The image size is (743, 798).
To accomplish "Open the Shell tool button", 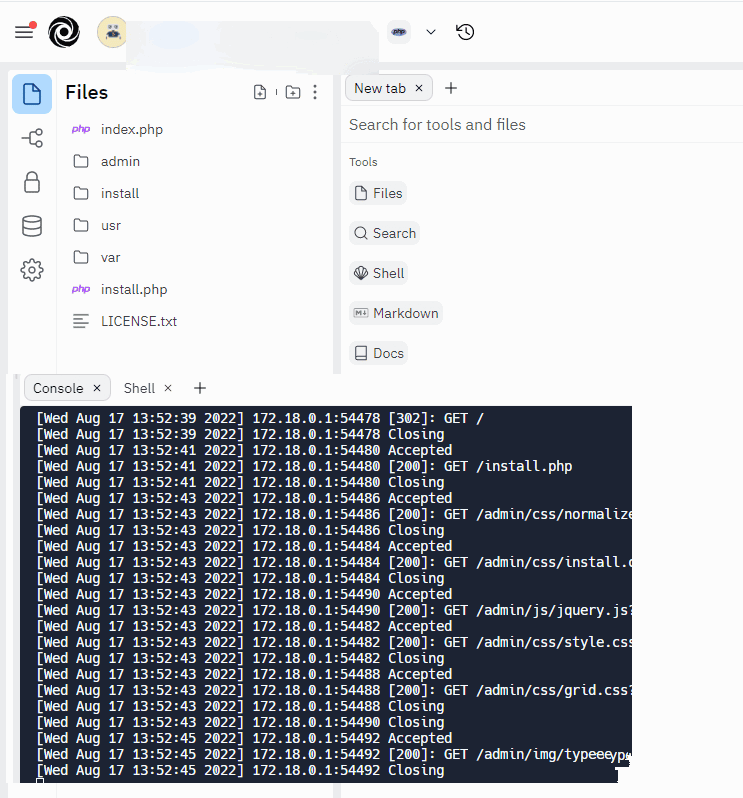I will click(x=379, y=273).
